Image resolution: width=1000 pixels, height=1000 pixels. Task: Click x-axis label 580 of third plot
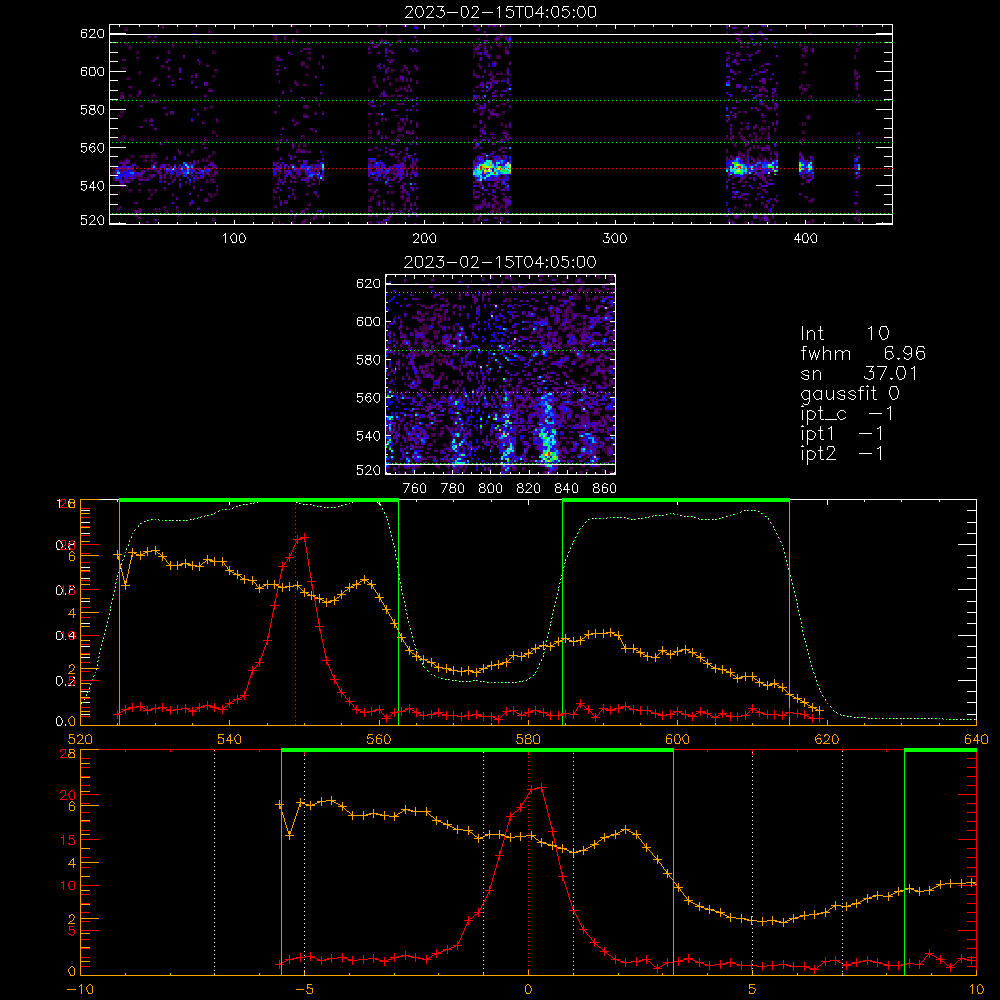click(528, 739)
